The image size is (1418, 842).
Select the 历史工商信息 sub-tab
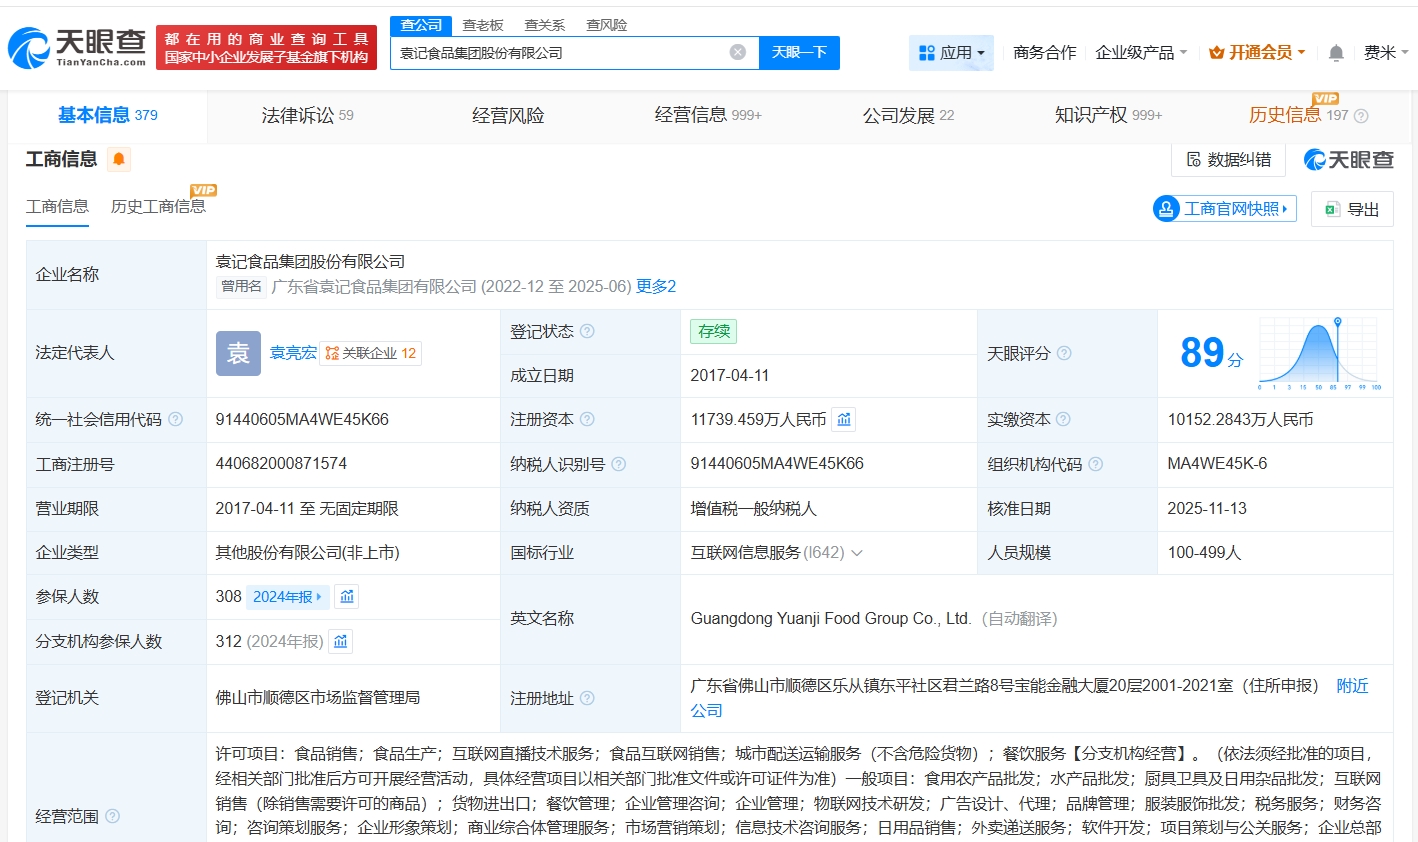(158, 207)
